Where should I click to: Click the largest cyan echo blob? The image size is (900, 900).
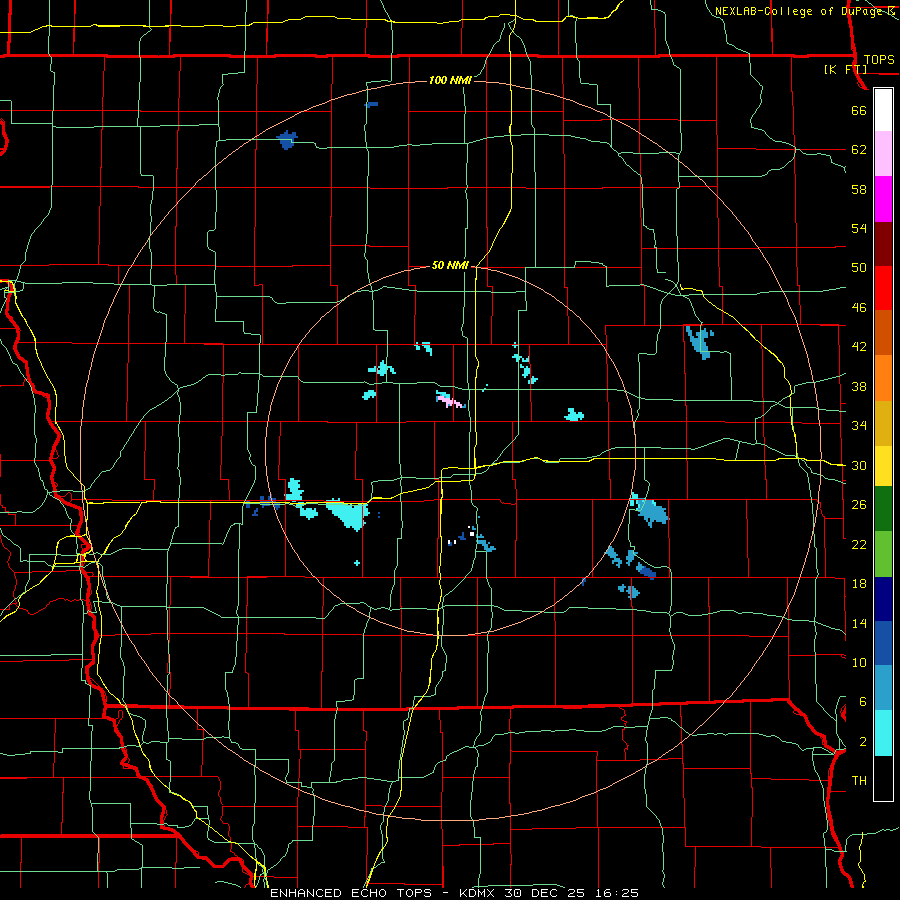pyautogui.click(x=348, y=513)
